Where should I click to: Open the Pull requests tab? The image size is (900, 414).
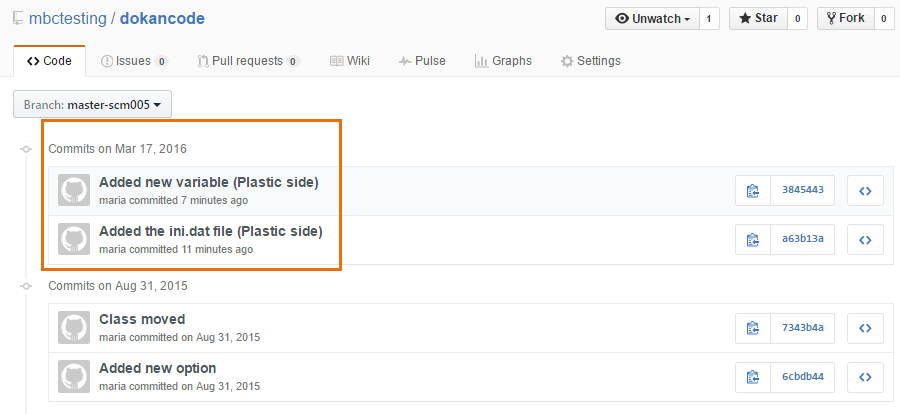pyautogui.click(x=248, y=61)
